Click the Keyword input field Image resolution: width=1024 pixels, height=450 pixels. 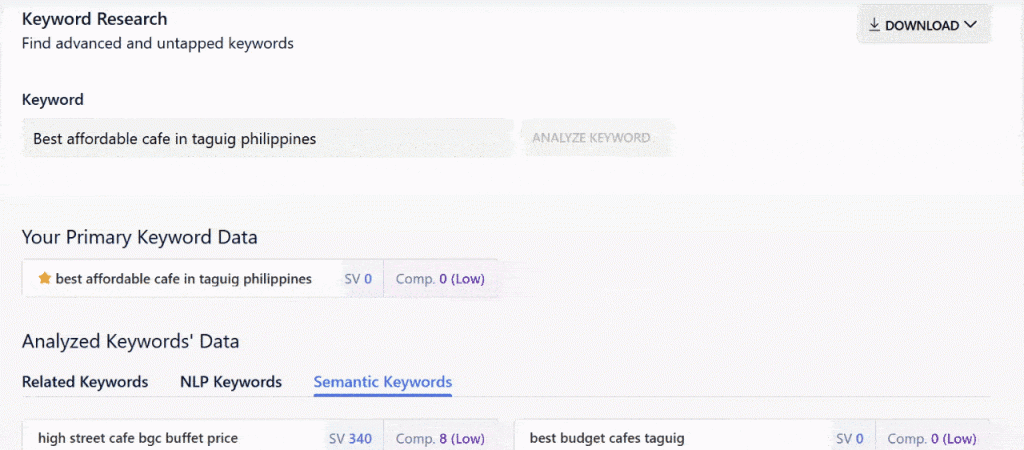pyautogui.click(x=267, y=139)
